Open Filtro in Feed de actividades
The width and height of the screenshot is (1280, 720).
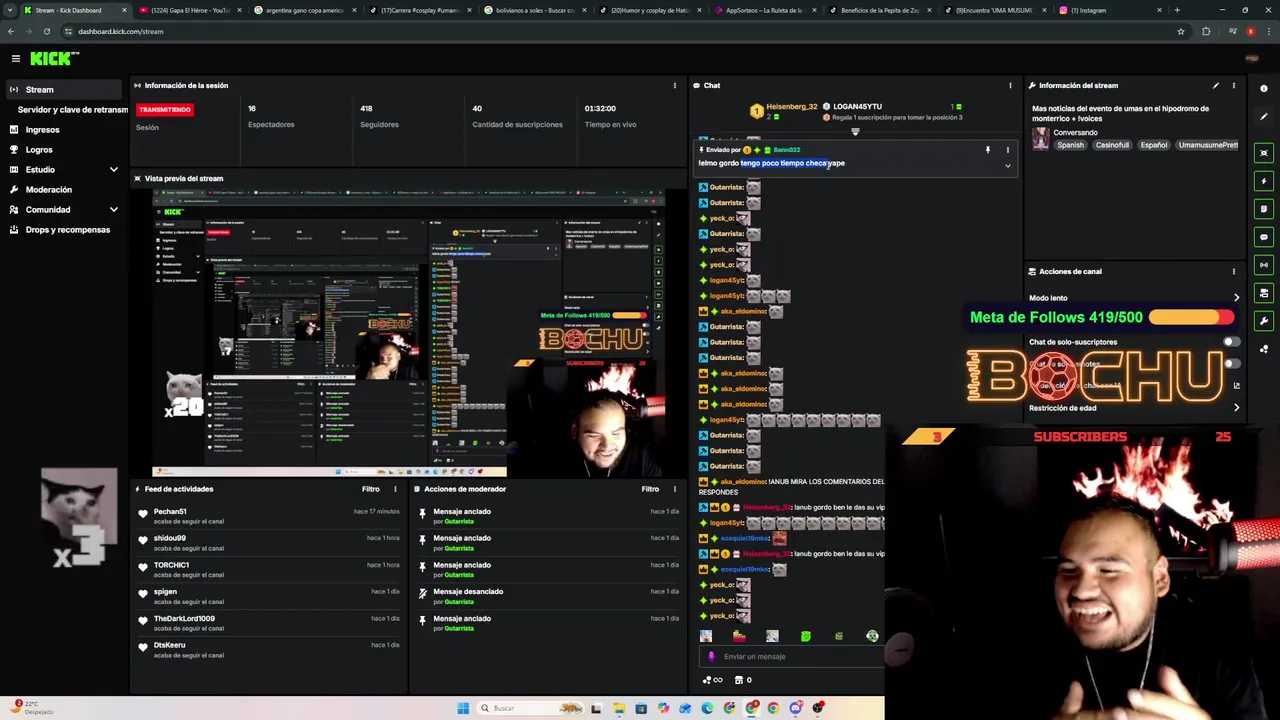pos(371,489)
